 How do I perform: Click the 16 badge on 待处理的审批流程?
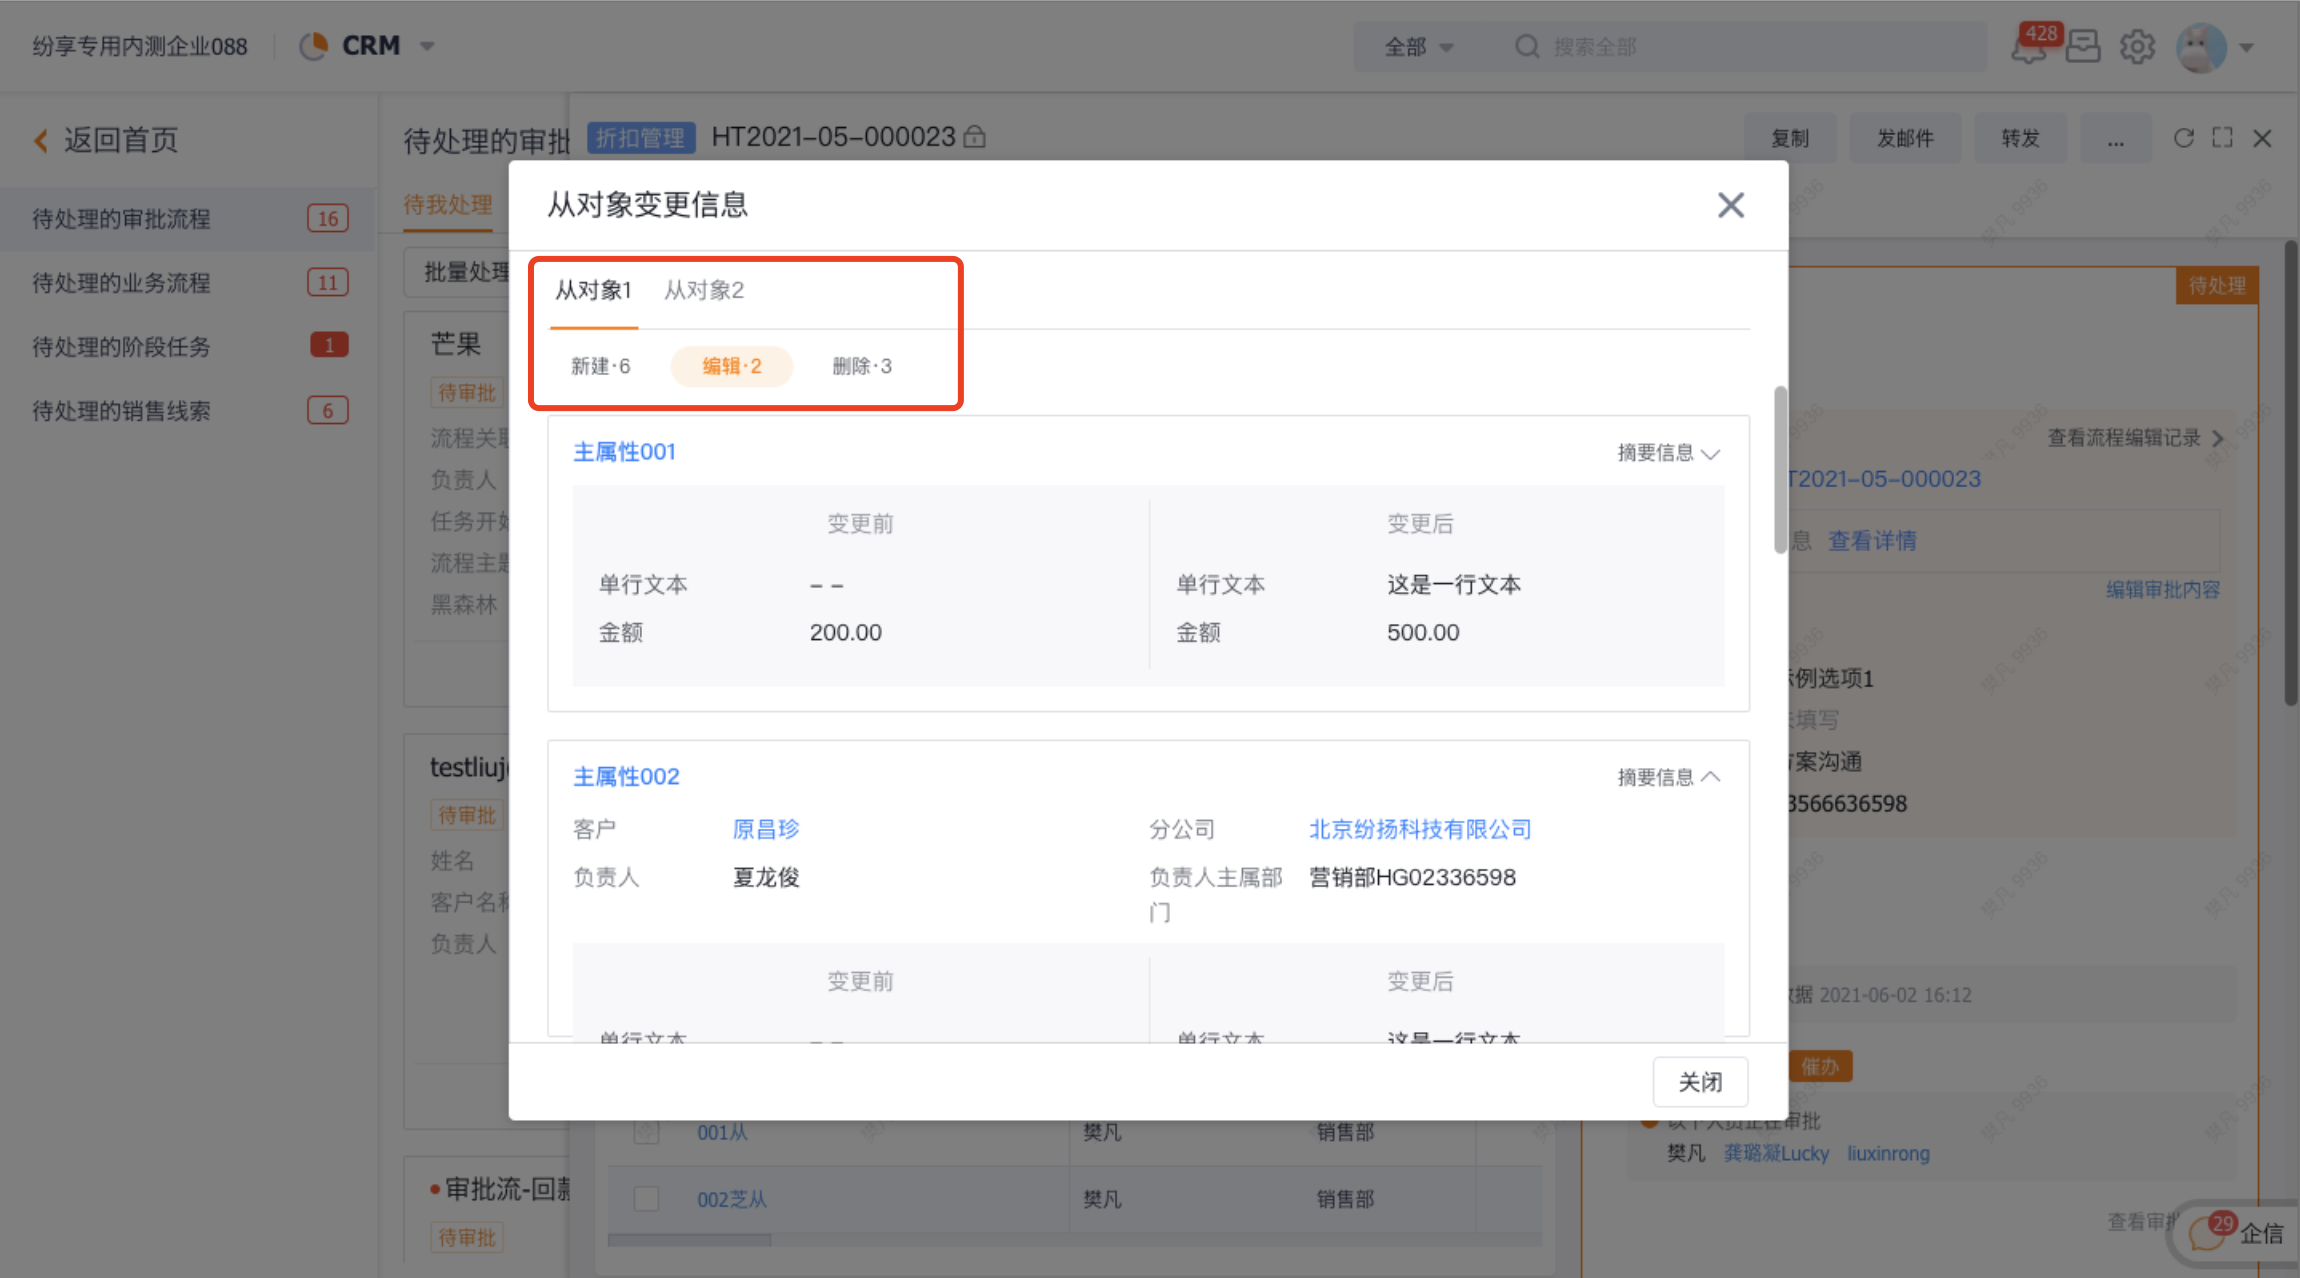pos(328,219)
